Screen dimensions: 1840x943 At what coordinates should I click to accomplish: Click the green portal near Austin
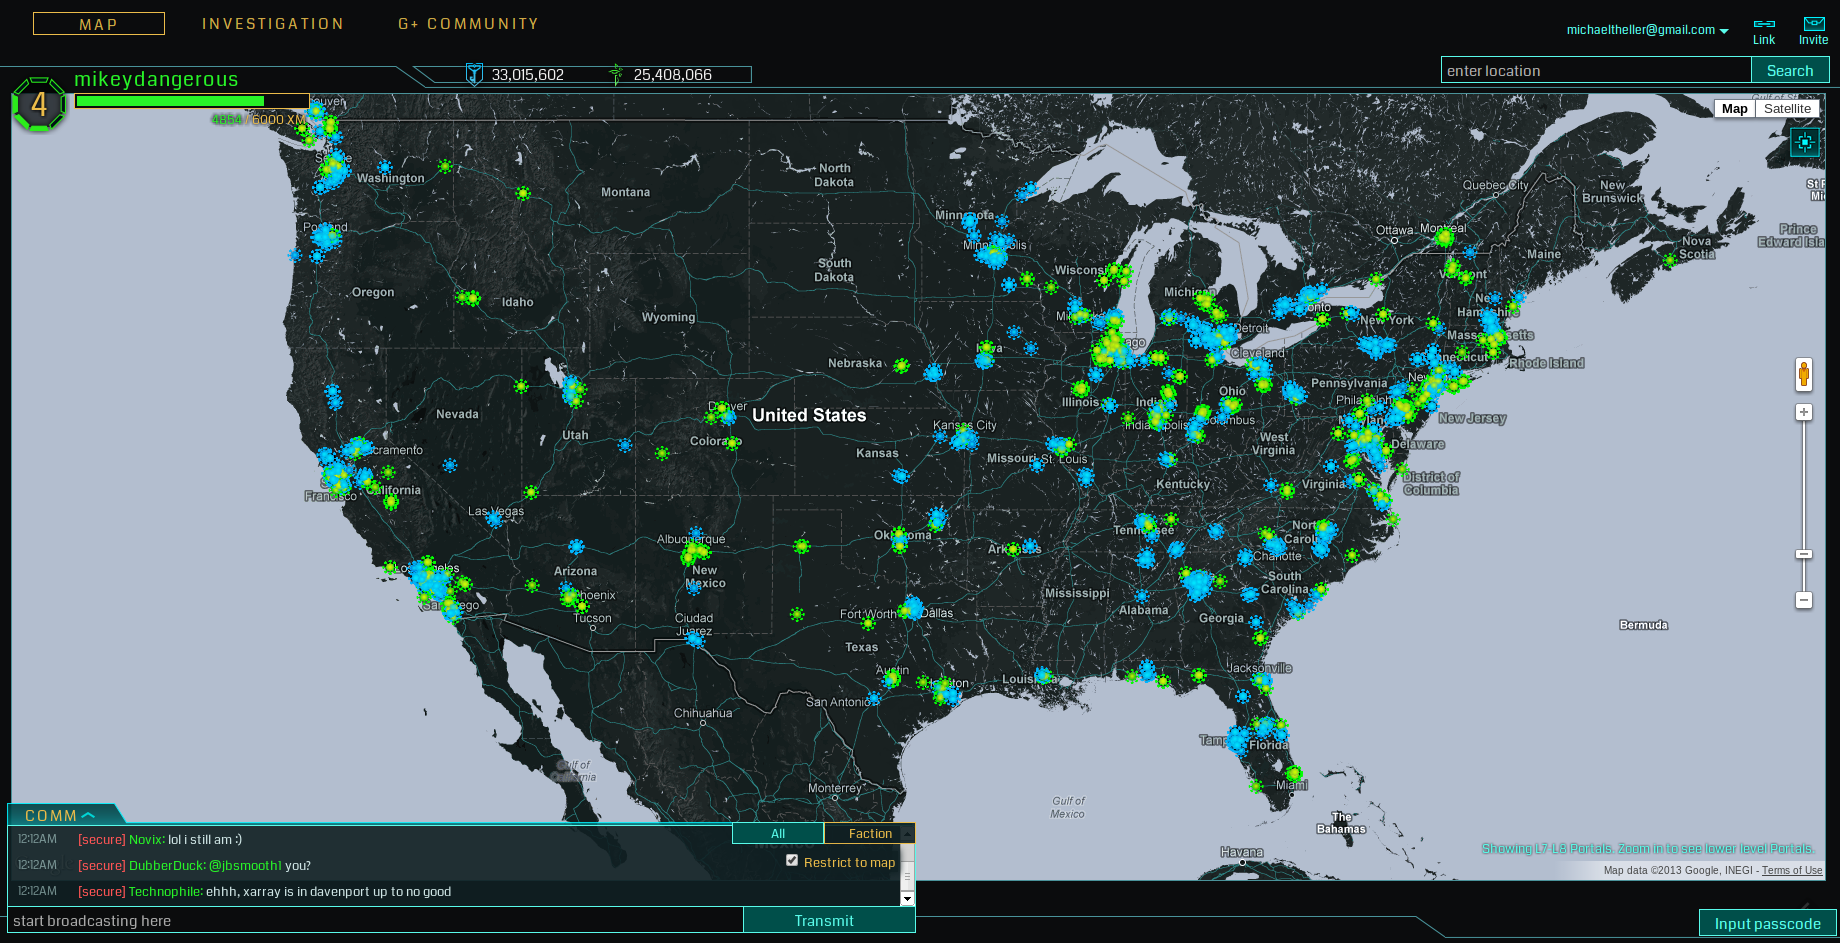click(x=893, y=679)
